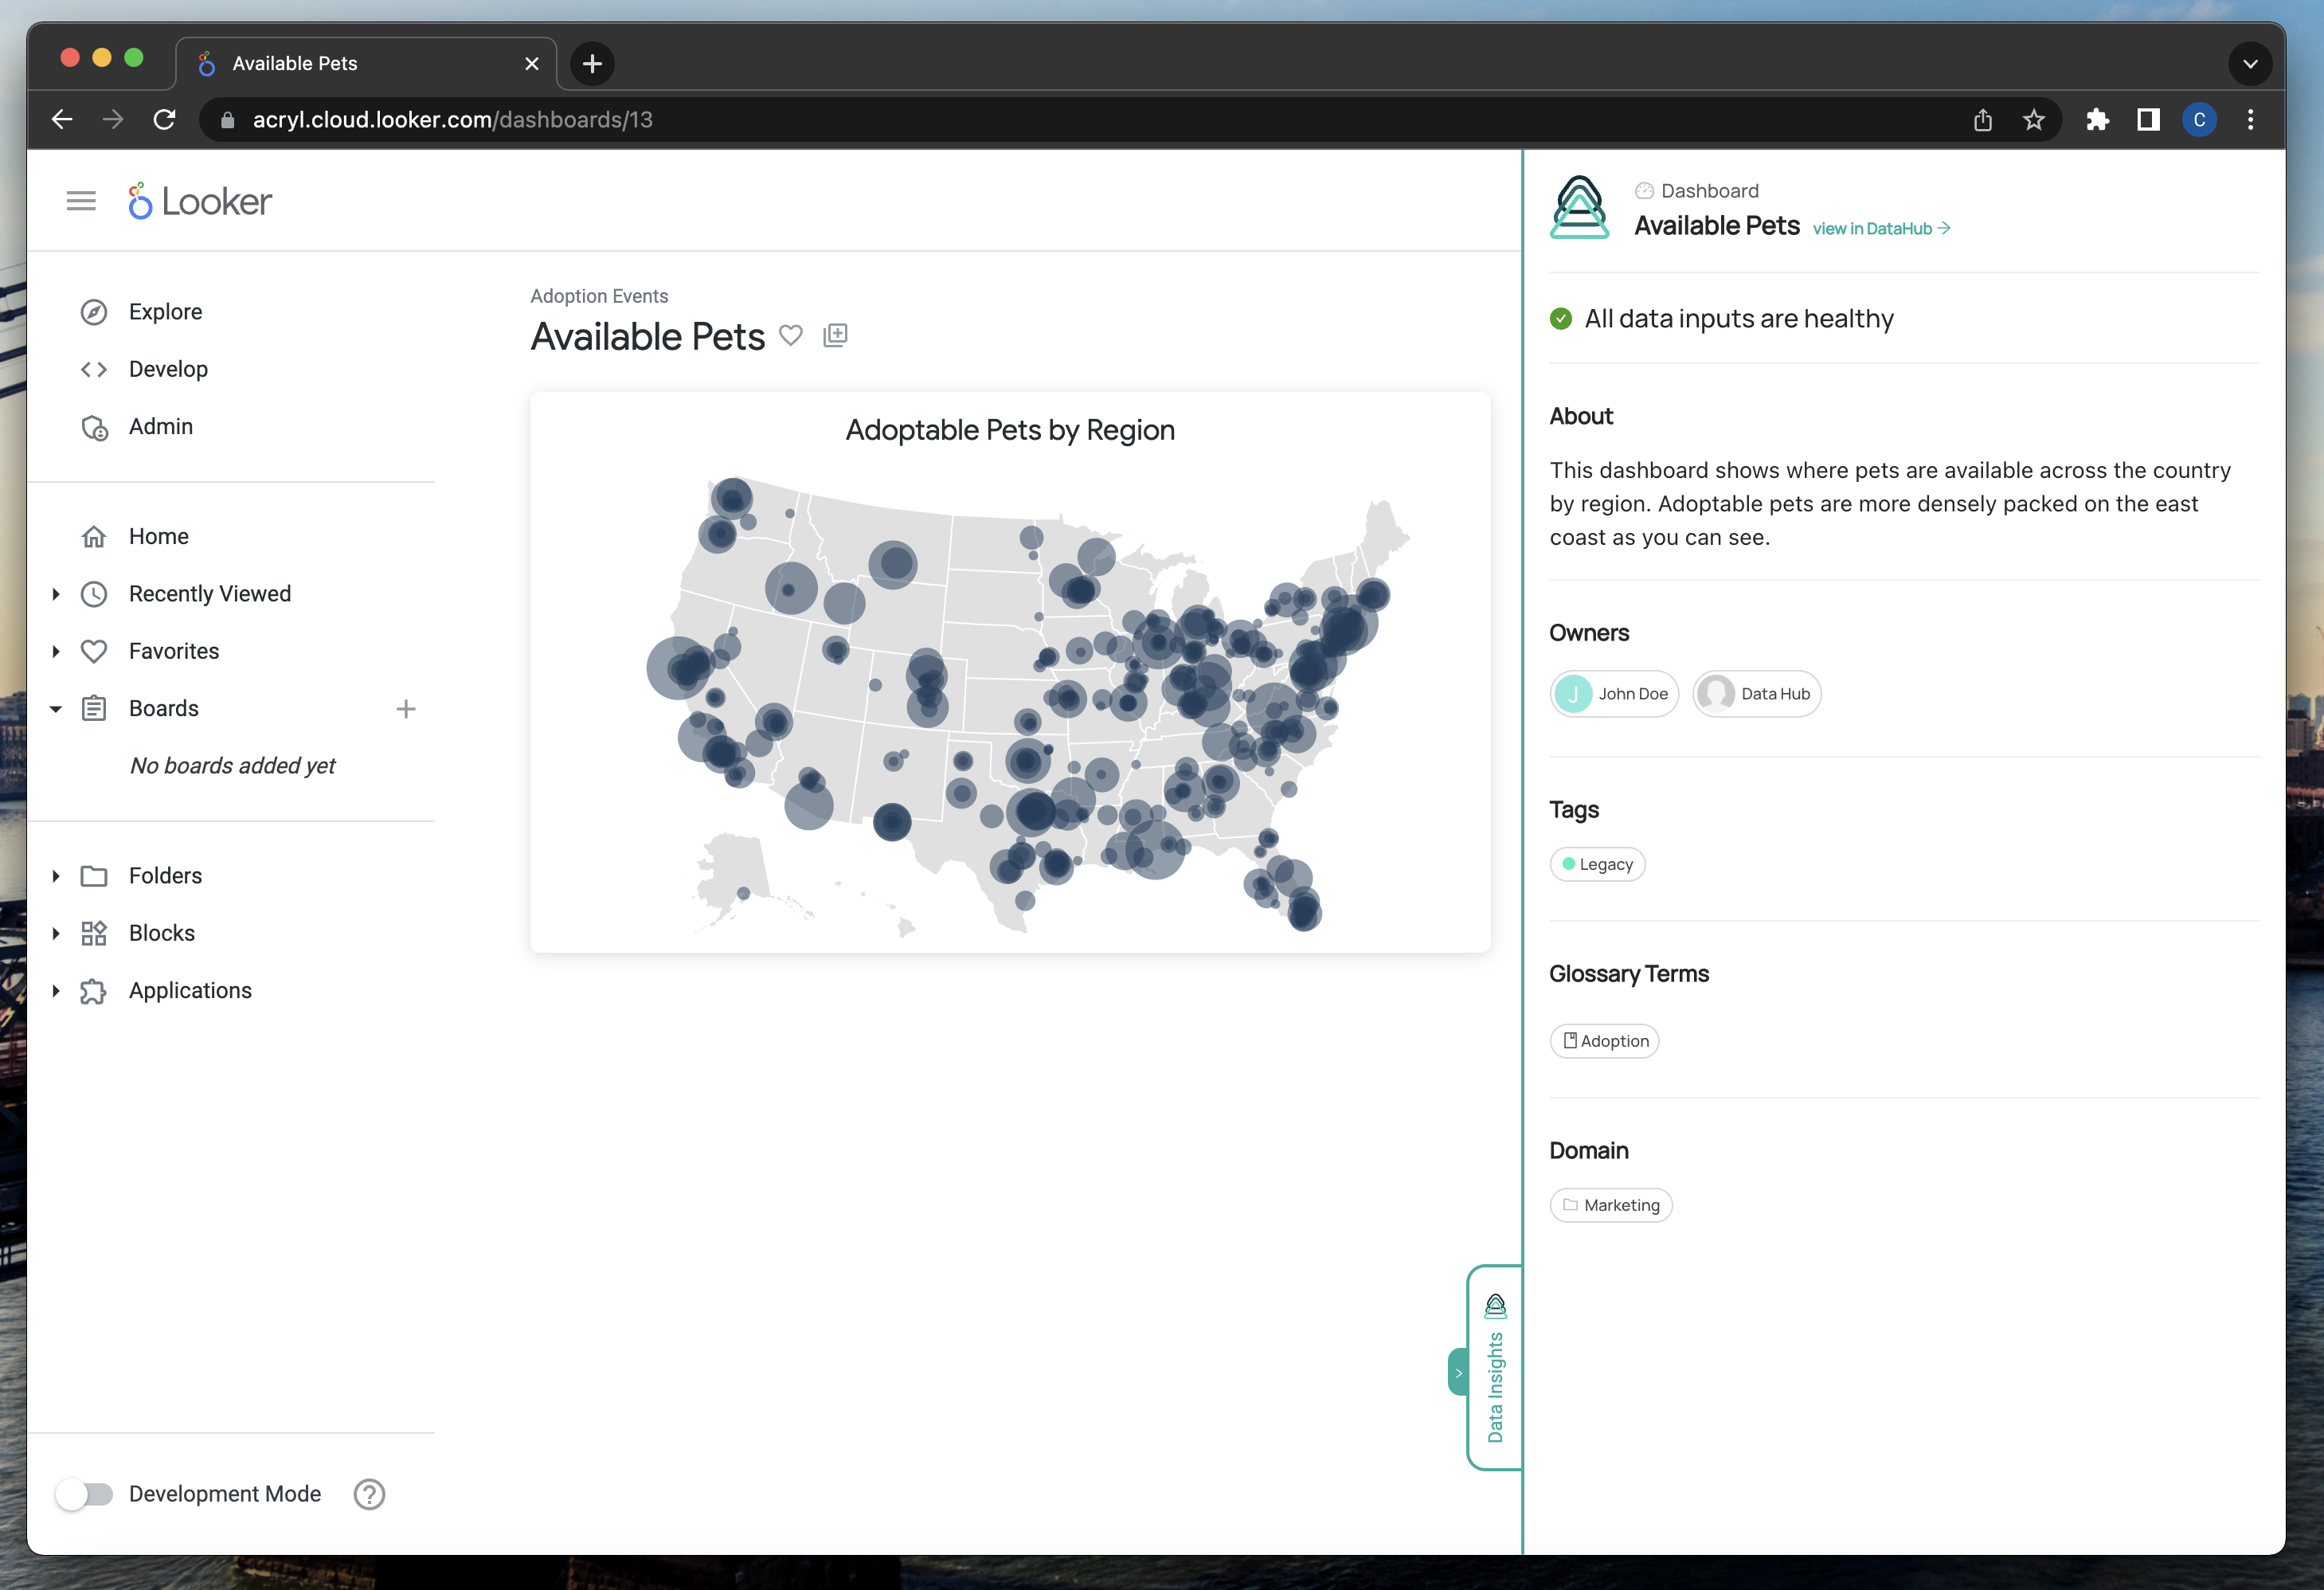Go to the Admin section

pyautogui.click(x=160, y=427)
